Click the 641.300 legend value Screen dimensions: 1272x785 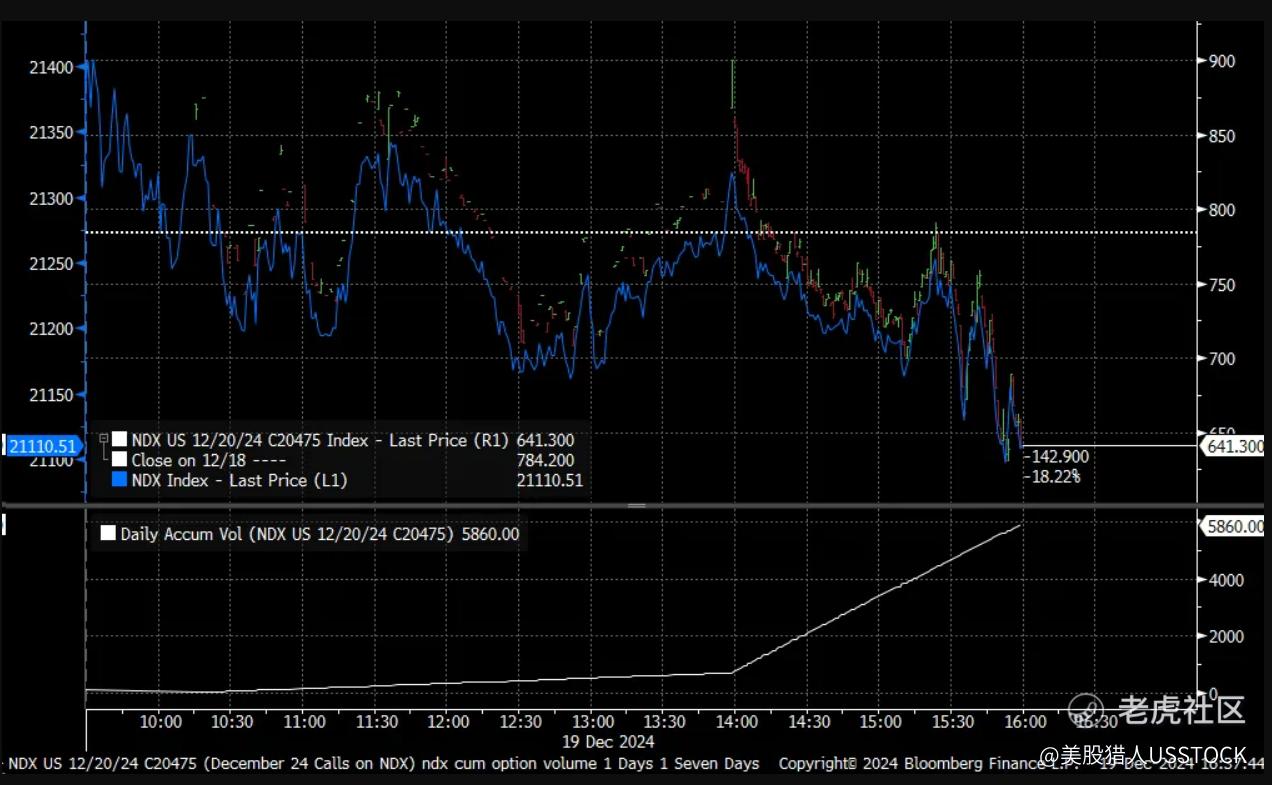click(x=545, y=440)
